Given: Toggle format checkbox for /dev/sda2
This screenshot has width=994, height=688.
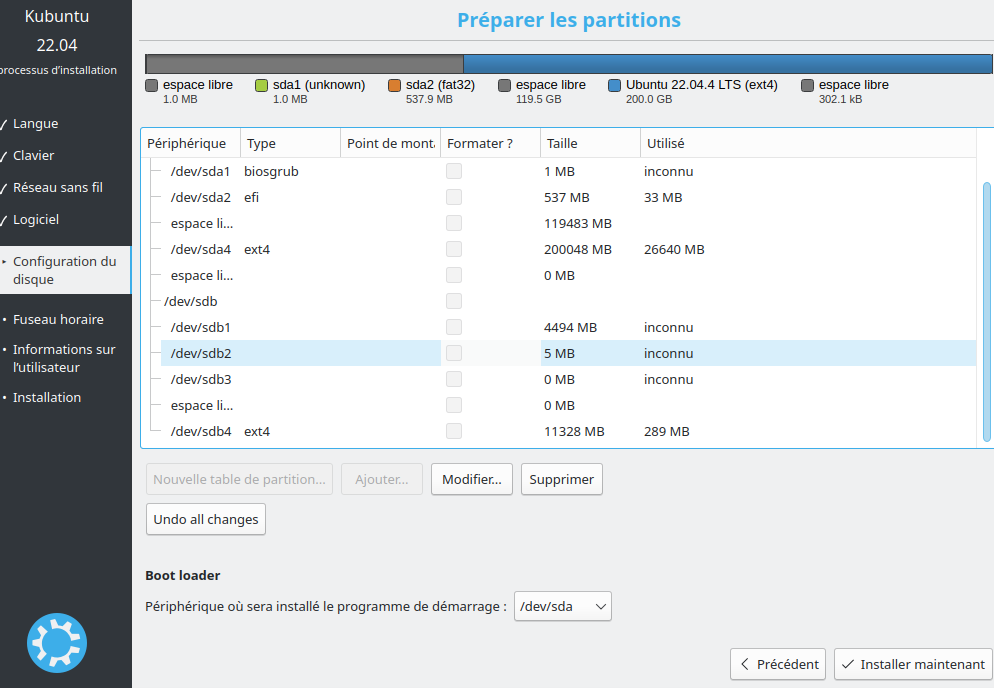Looking at the screenshot, I should 454,197.
